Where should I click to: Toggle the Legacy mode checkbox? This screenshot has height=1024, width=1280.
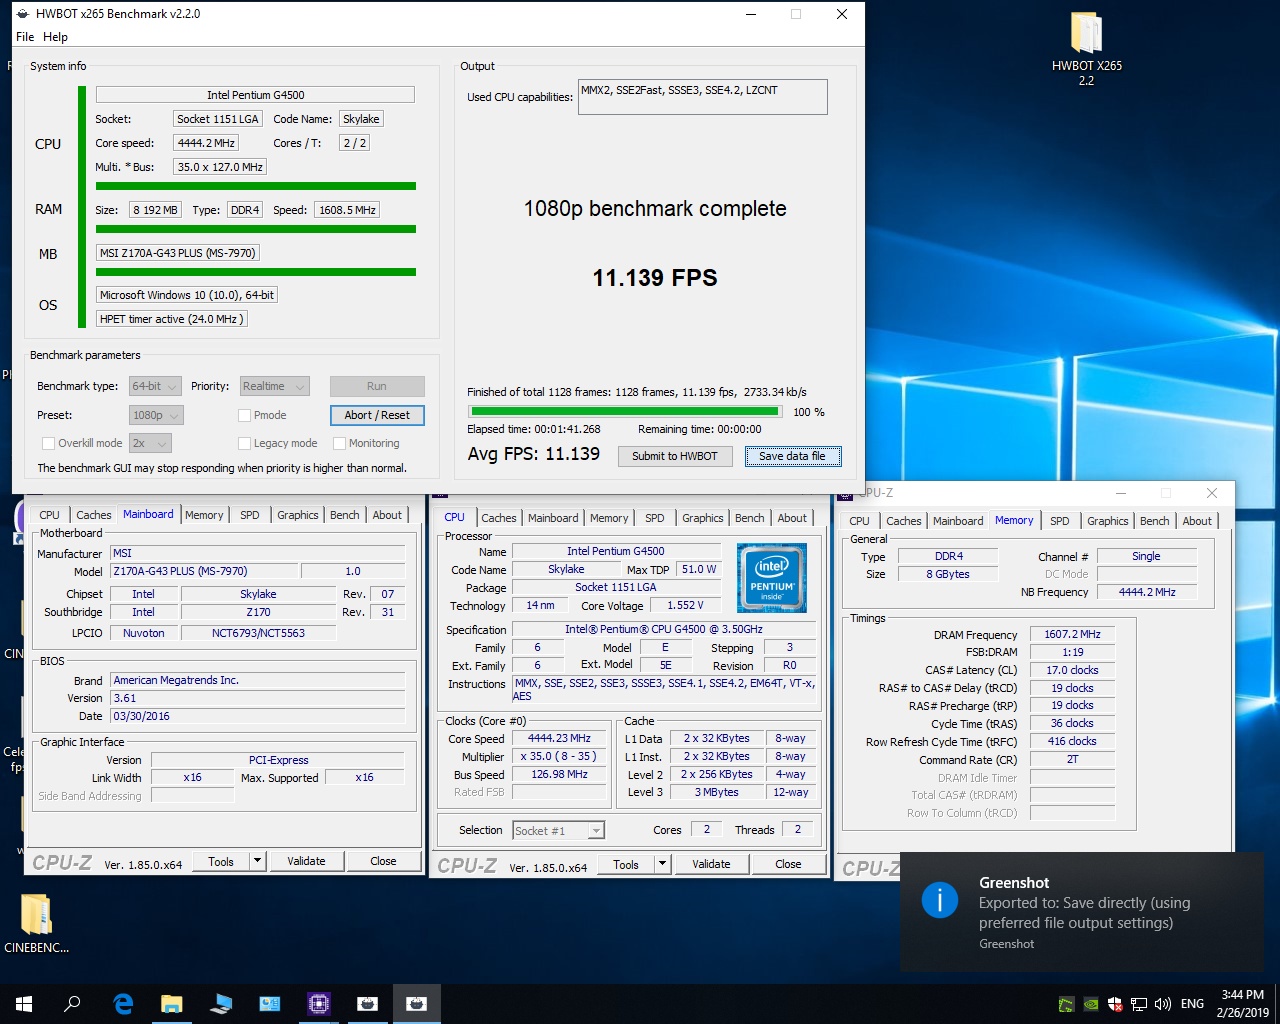coord(244,443)
